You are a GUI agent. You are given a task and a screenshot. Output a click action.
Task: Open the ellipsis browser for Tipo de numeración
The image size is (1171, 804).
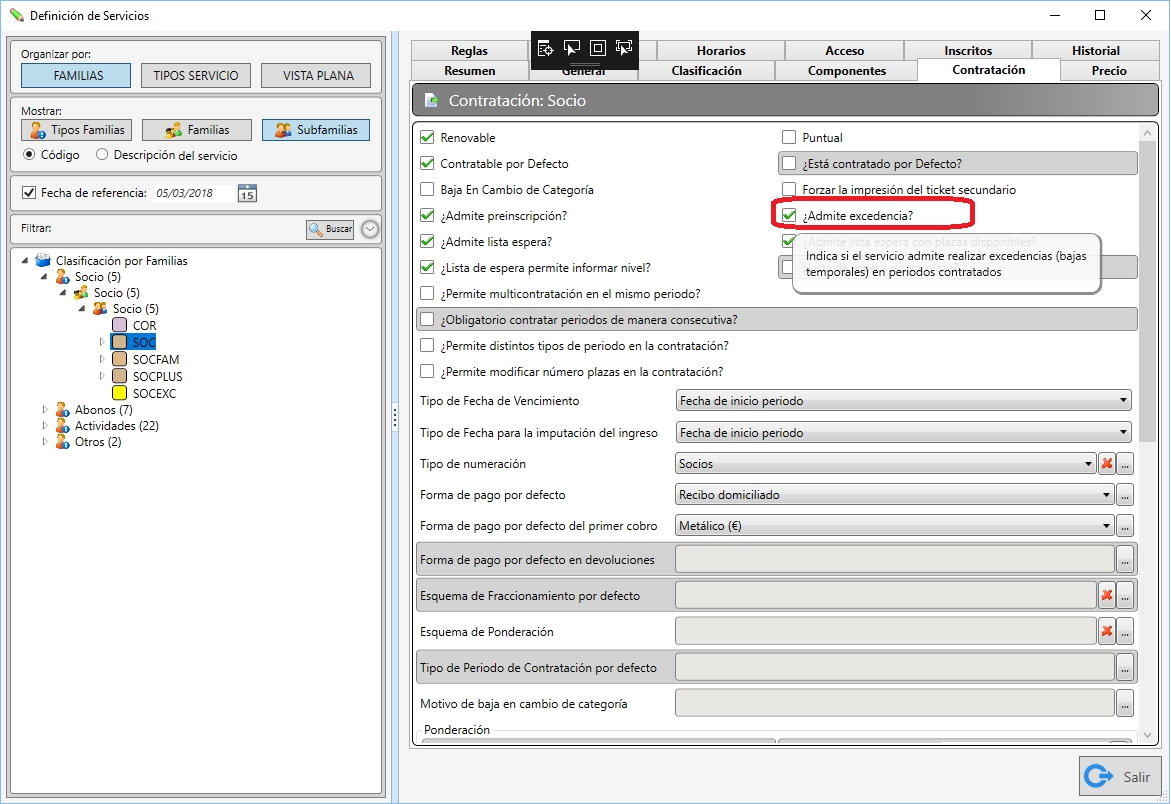pyautogui.click(x=1125, y=464)
